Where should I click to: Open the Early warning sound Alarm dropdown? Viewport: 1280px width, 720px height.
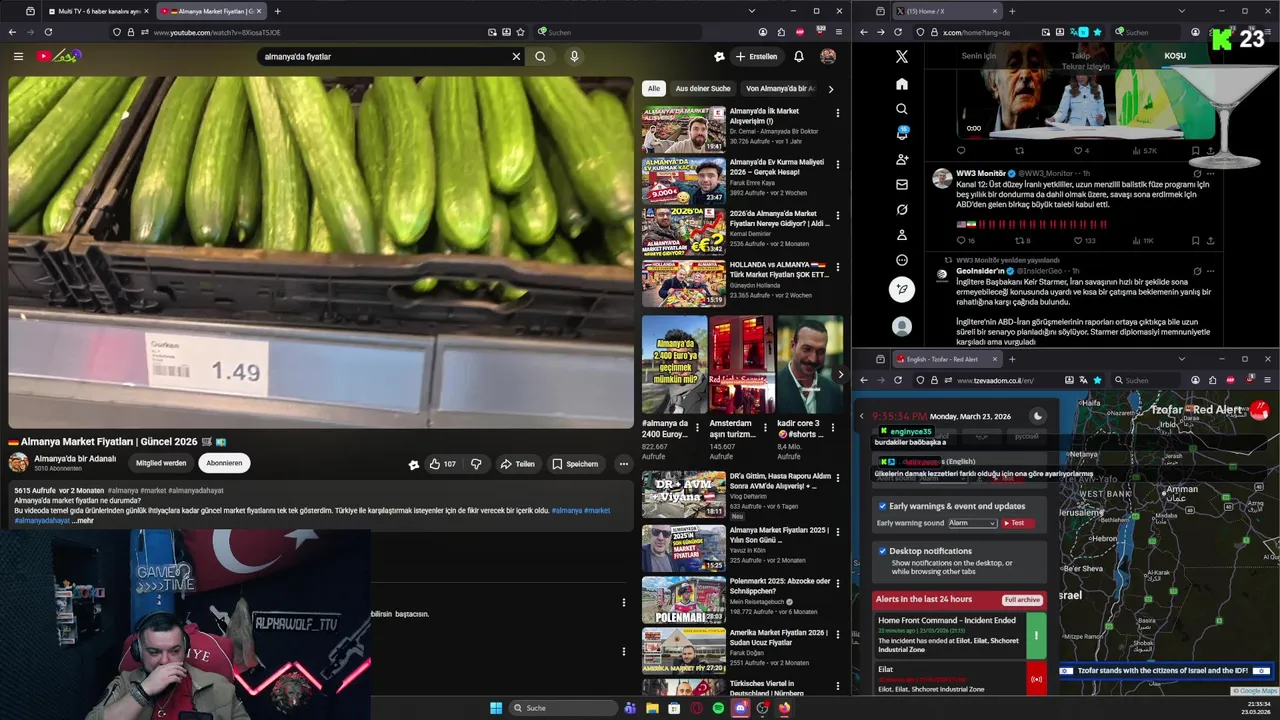[972, 523]
